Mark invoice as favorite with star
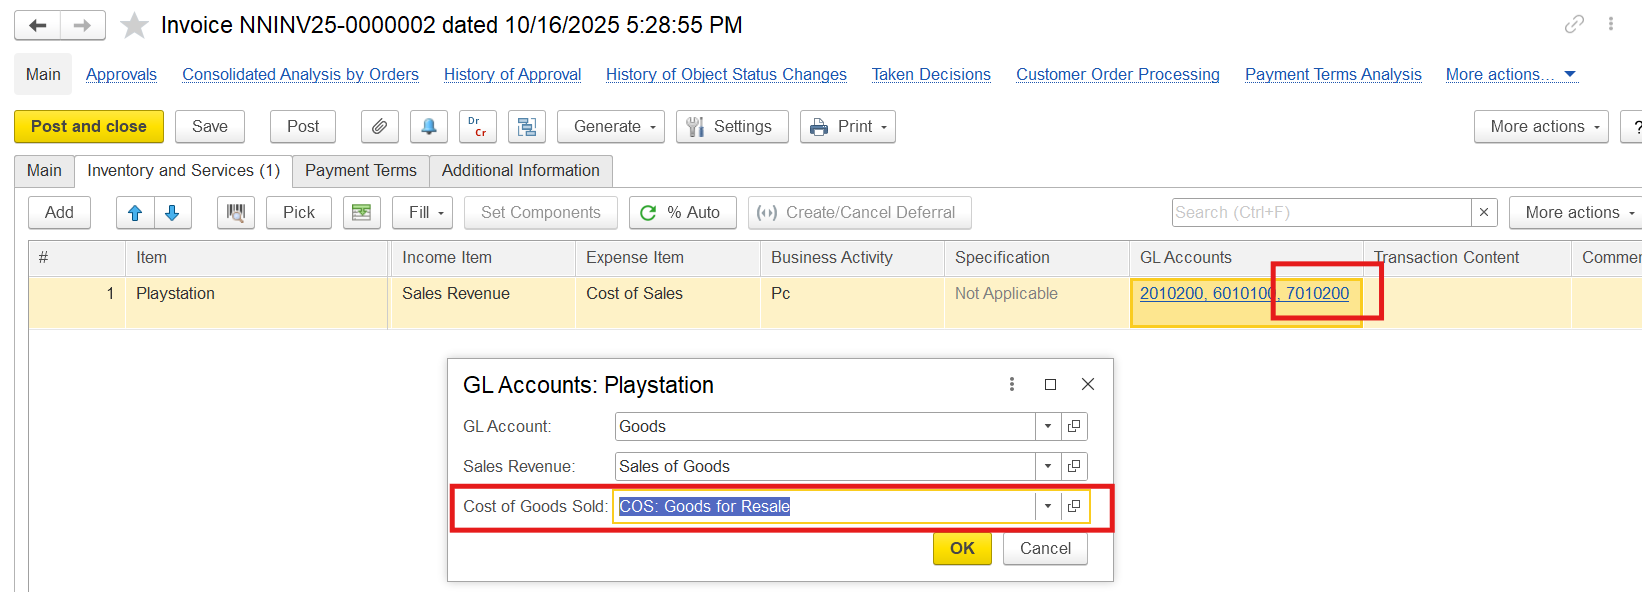Image resolution: width=1642 pixels, height=592 pixels. coord(134,25)
